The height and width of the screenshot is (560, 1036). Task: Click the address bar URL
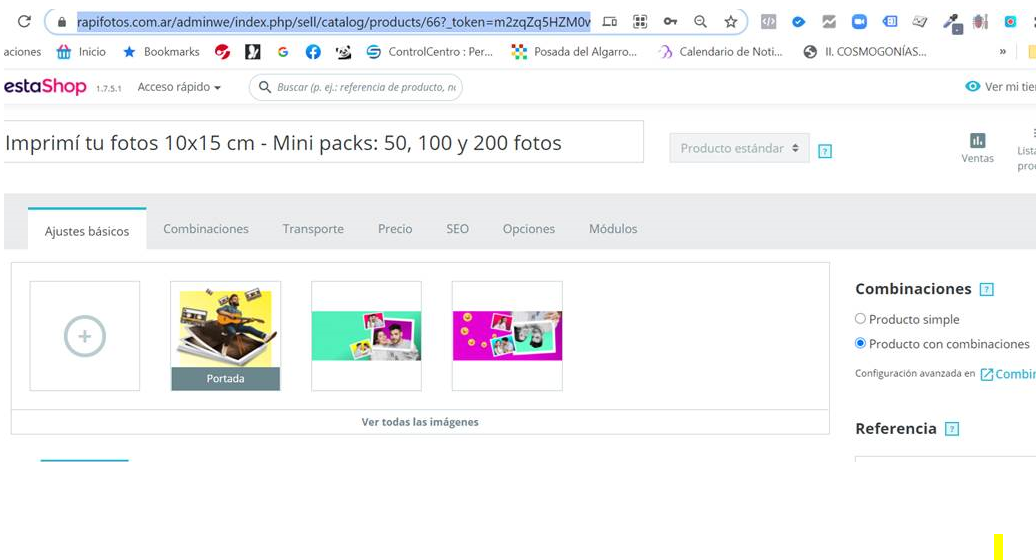click(333, 22)
